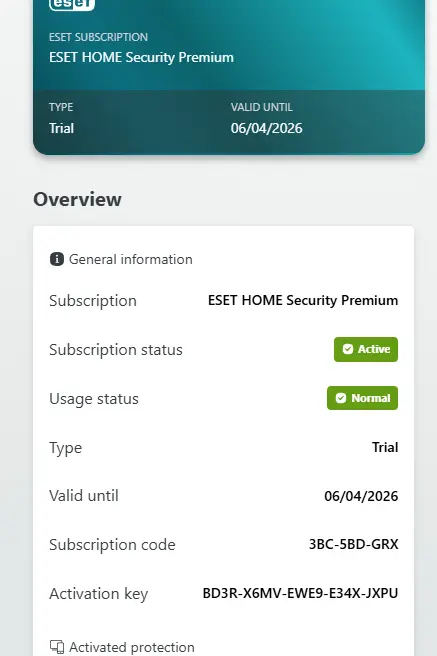437x656 pixels.
Task: Click the ESET SUBSCRIPTION caption on card
Action: pos(98,37)
